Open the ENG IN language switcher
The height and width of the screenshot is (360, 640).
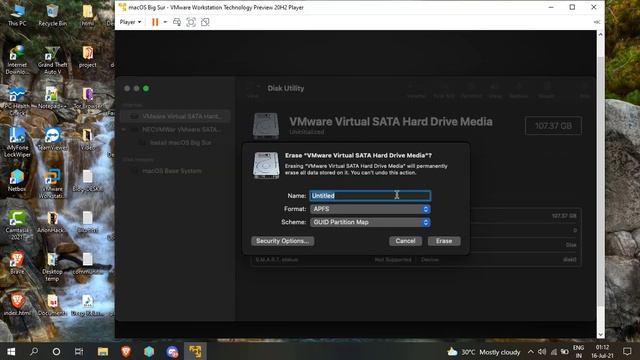578,351
